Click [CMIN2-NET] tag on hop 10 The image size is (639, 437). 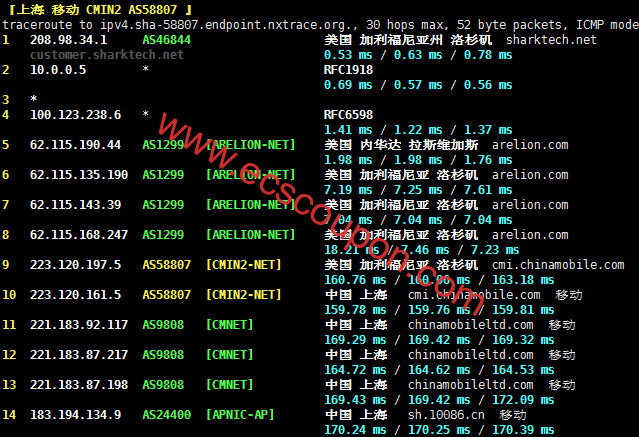point(244,295)
